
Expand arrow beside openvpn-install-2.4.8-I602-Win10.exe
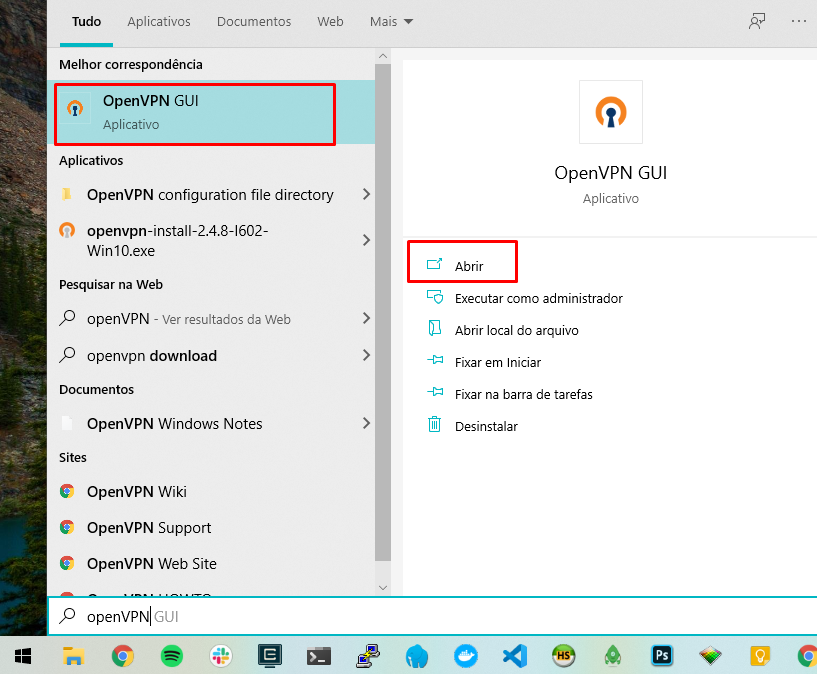coord(366,240)
